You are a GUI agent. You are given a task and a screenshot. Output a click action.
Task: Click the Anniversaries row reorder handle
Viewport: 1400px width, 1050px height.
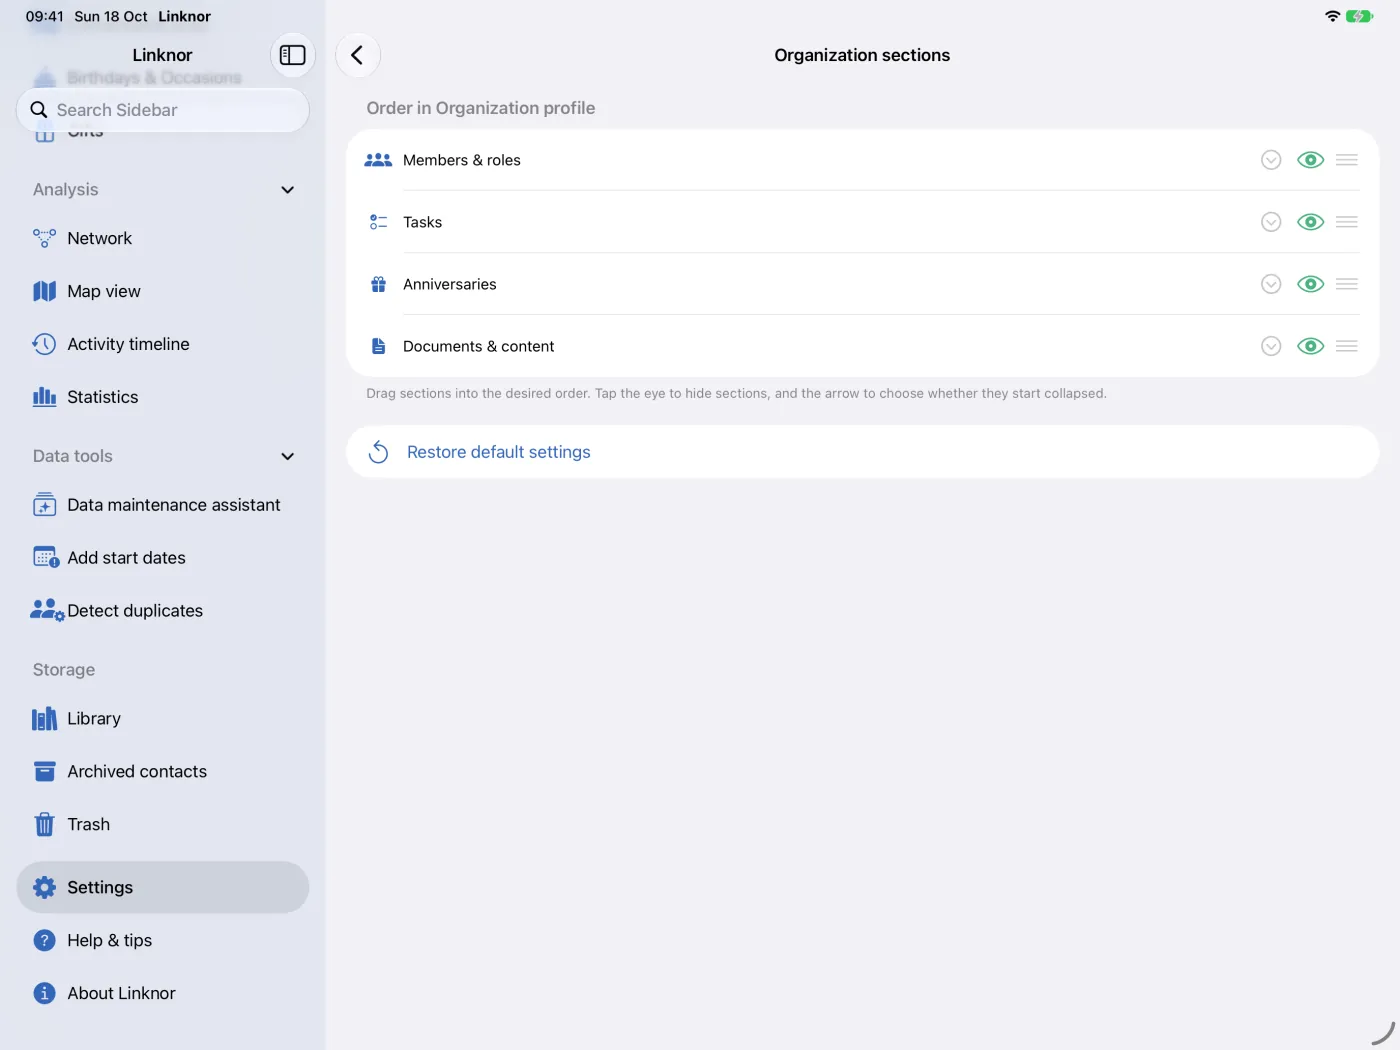[x=1347, y=284]
